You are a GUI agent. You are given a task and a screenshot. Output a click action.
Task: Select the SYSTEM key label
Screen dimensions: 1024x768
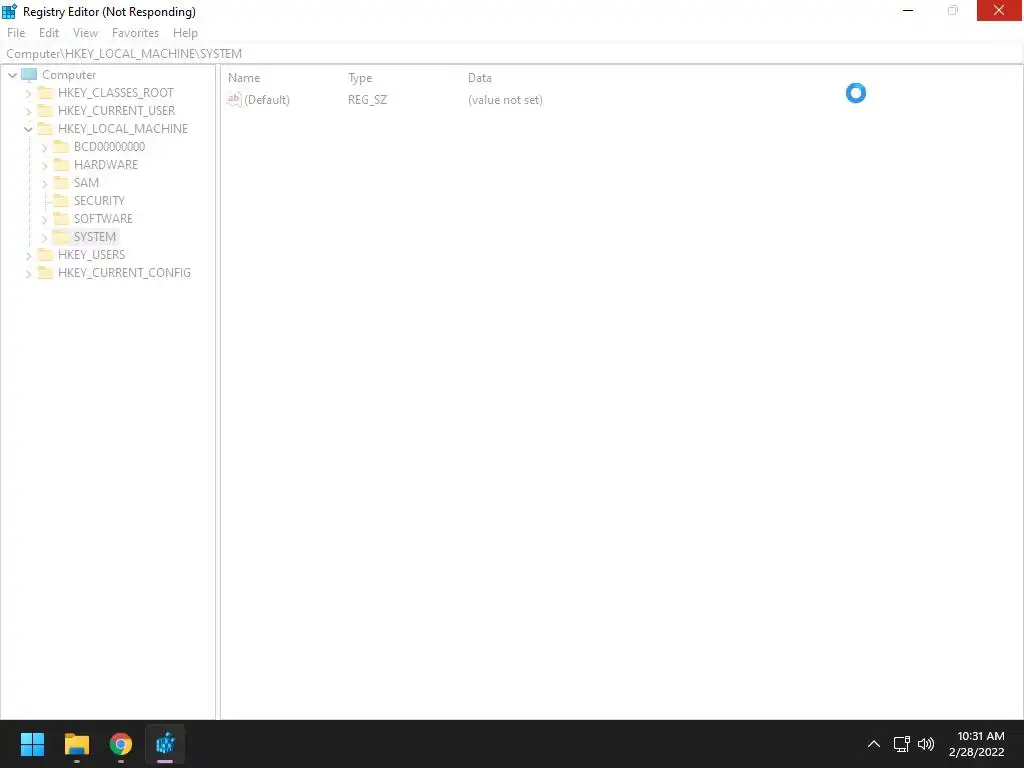coord(95,236)
